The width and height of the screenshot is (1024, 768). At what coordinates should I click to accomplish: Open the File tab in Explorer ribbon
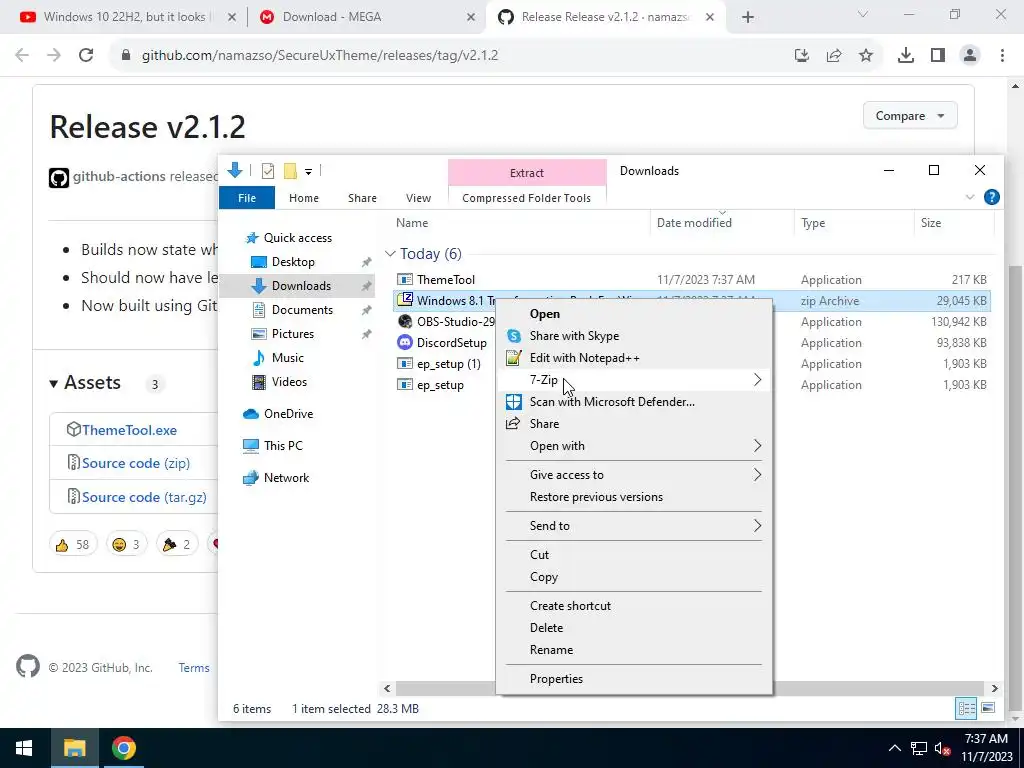coord(247,198)
